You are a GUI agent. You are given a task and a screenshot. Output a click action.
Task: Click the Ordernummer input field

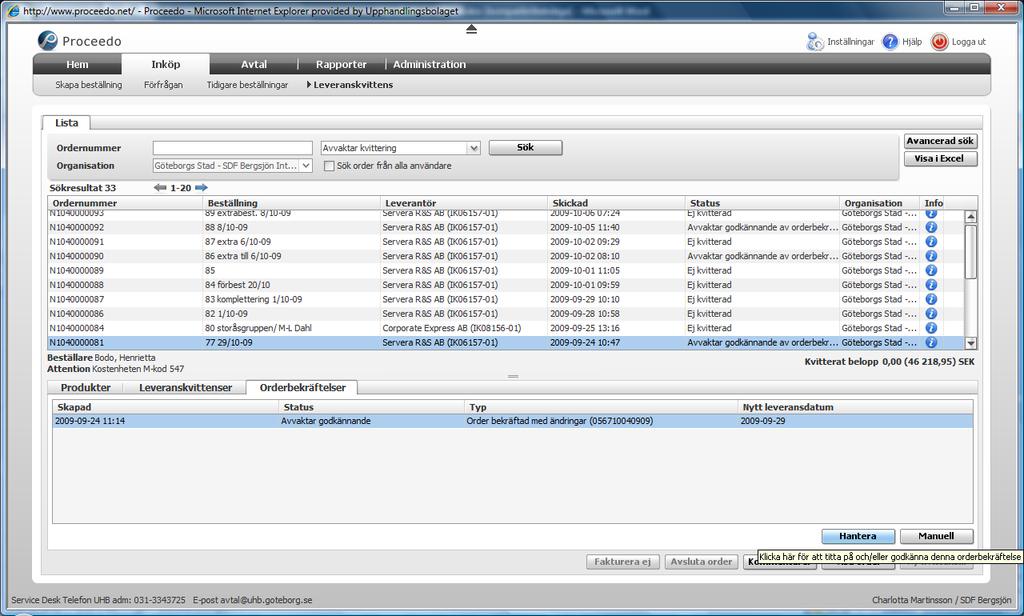232,148
